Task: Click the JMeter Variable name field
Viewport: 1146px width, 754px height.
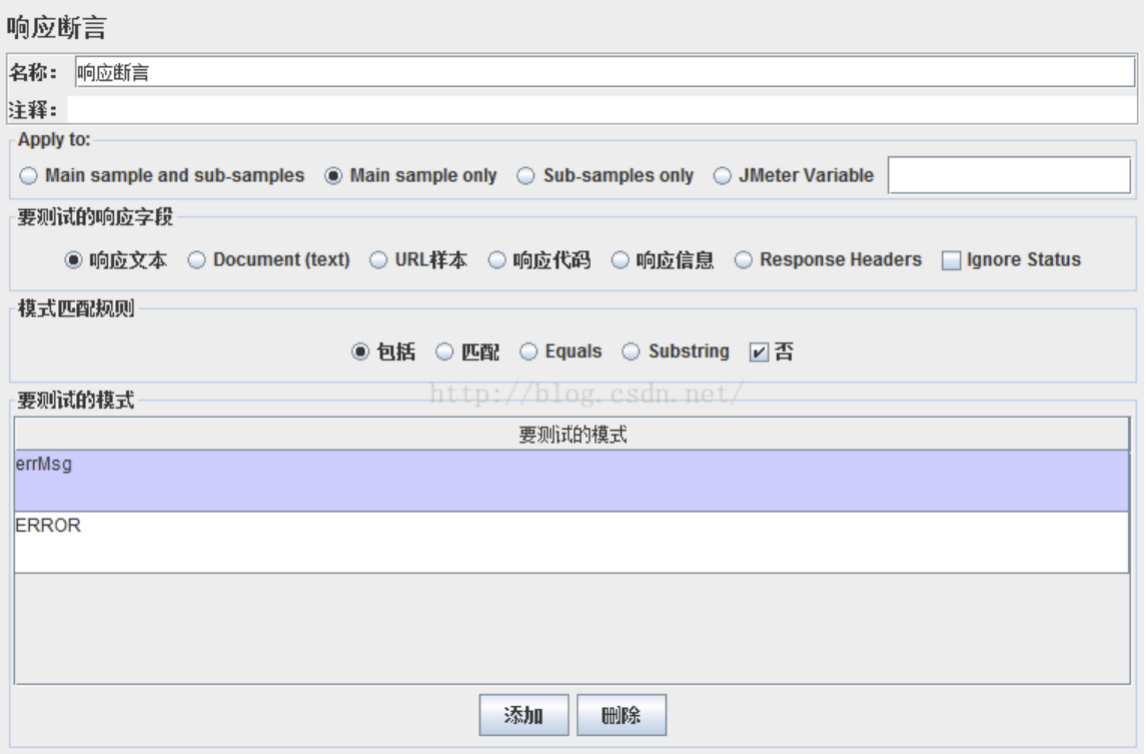Action: point(1009,175)
